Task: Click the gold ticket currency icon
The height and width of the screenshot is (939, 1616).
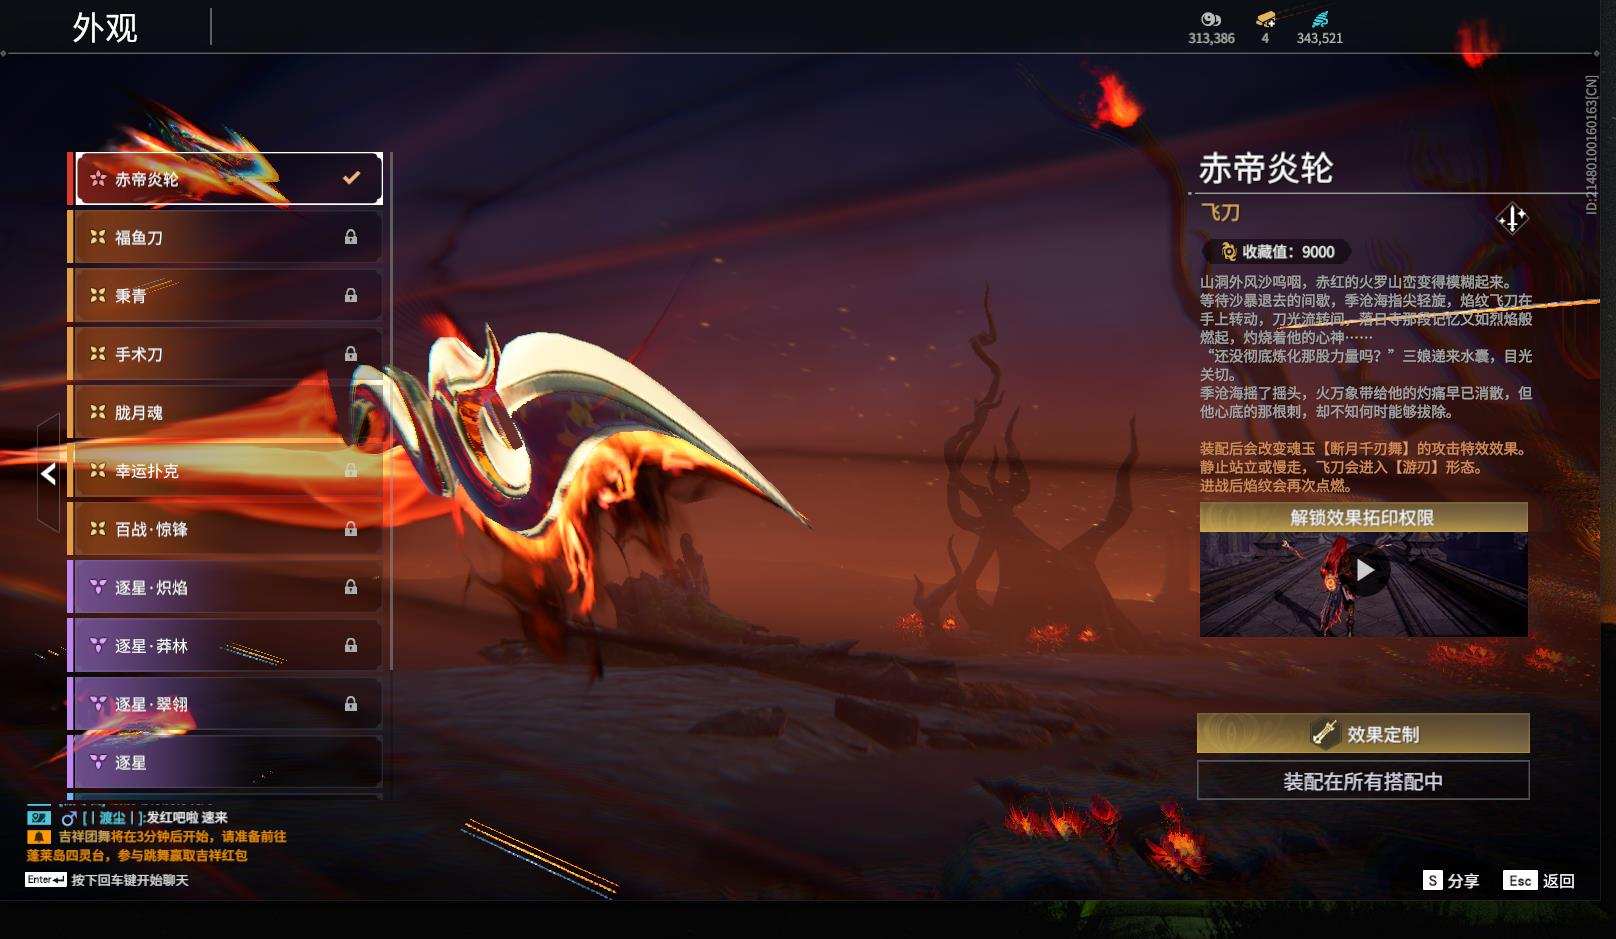Action: tap(1265, 19)
